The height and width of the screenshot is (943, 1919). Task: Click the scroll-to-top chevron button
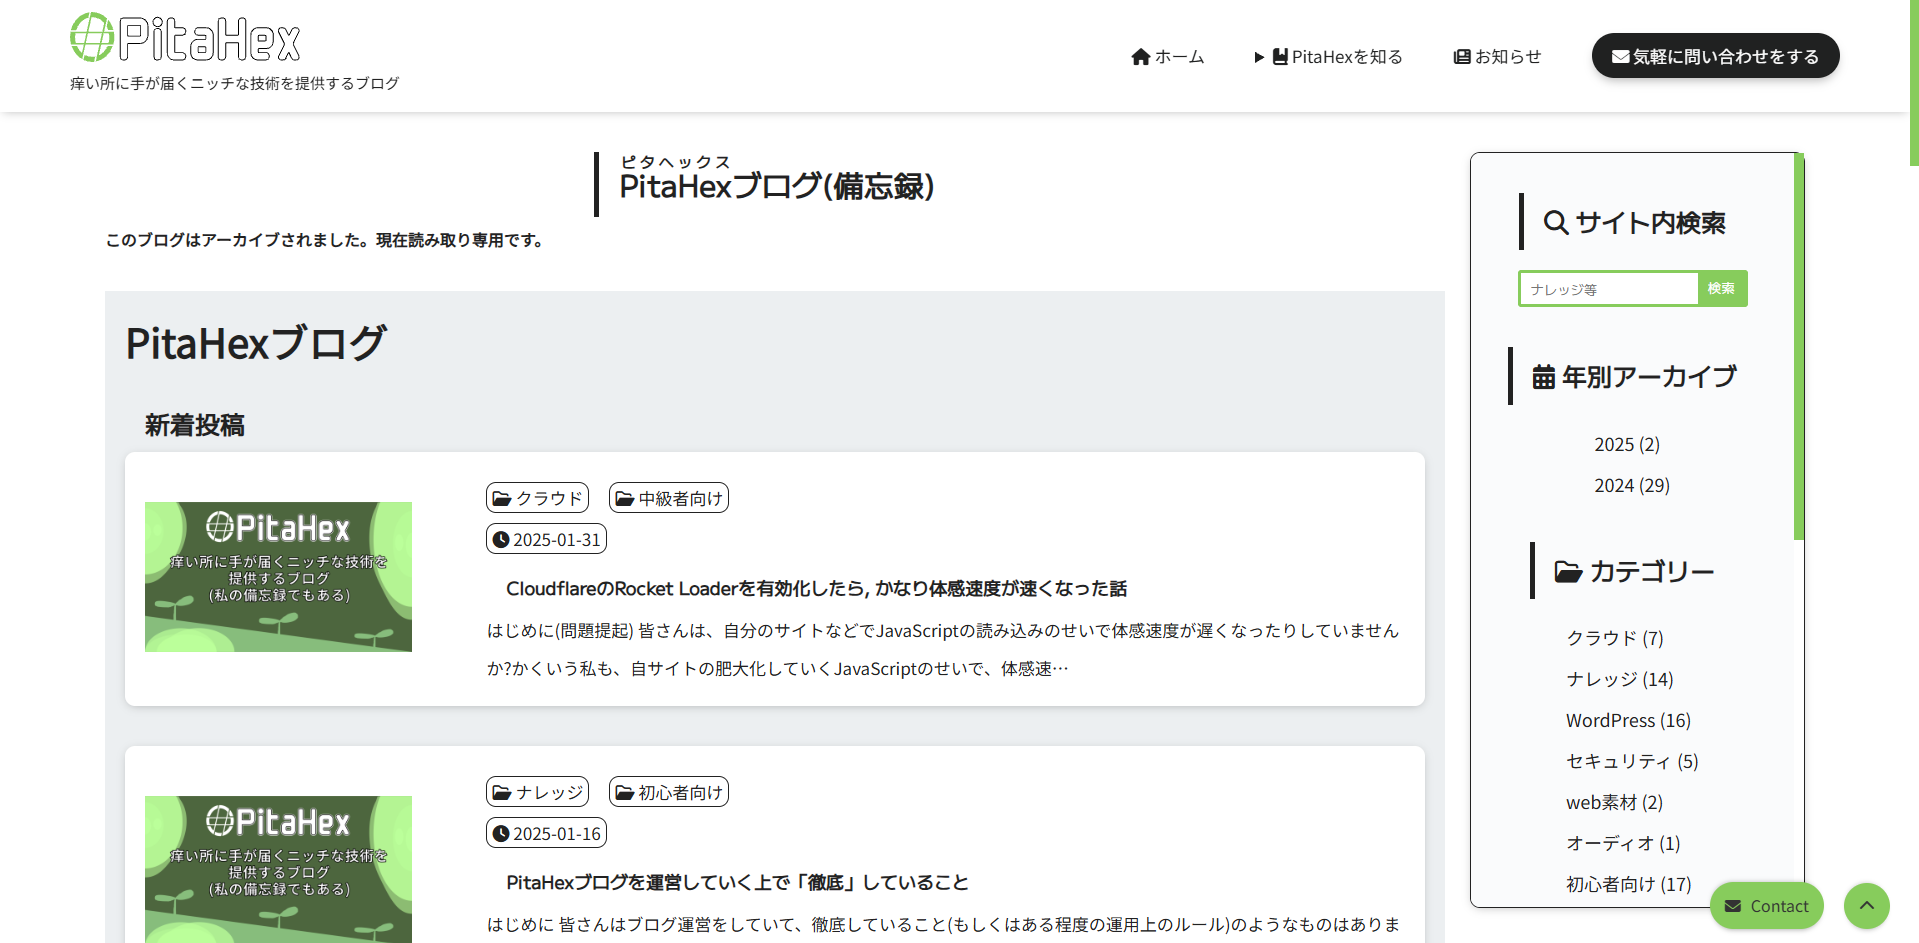[1866, 906]
